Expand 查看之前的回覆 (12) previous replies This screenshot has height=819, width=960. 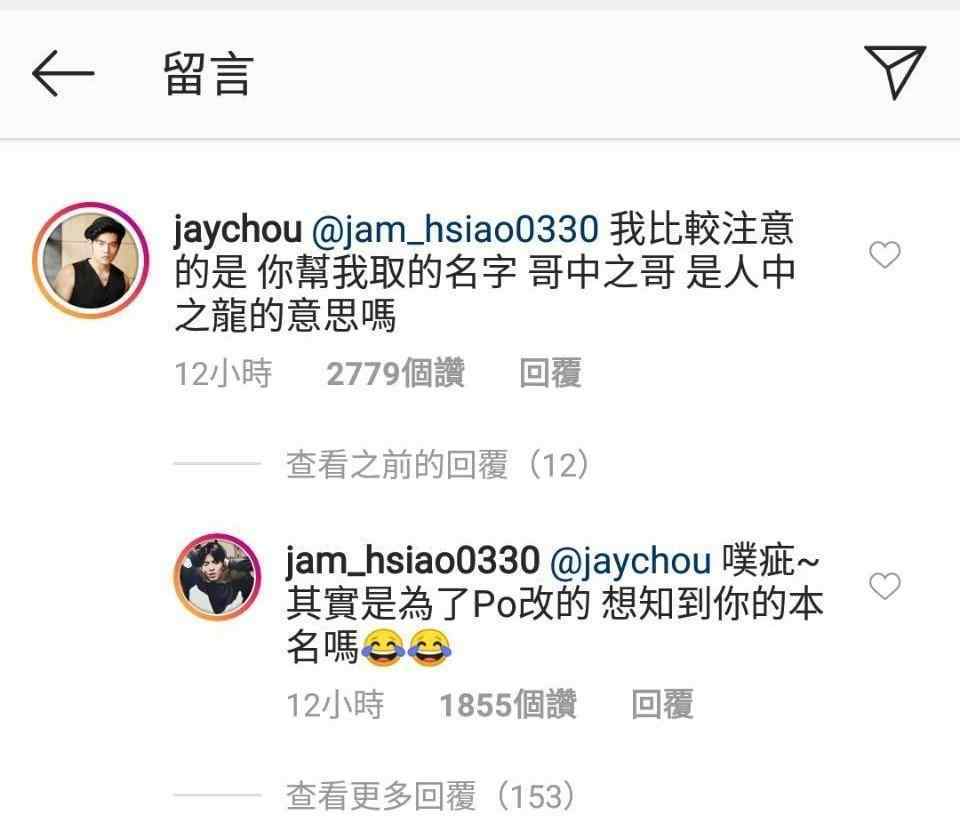coord(438,465)
